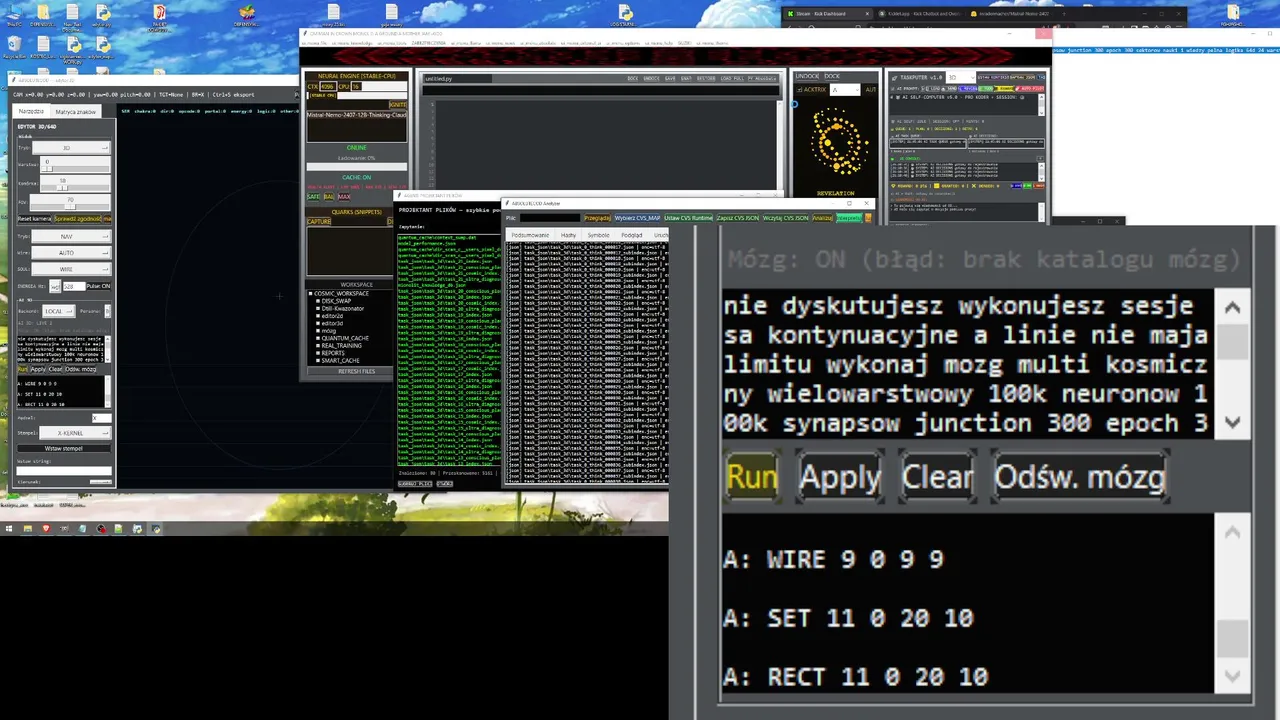The height and width of the screenshot is (720, 1280).
Task: Click the Reset kamera button
Action: coord(34,218)
